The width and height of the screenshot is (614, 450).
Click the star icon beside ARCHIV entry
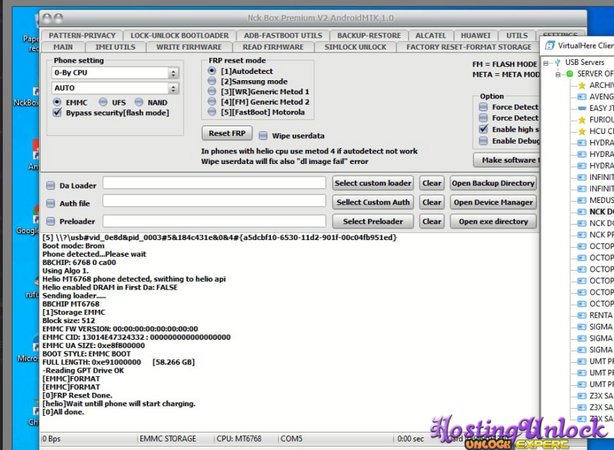[581, 86]
